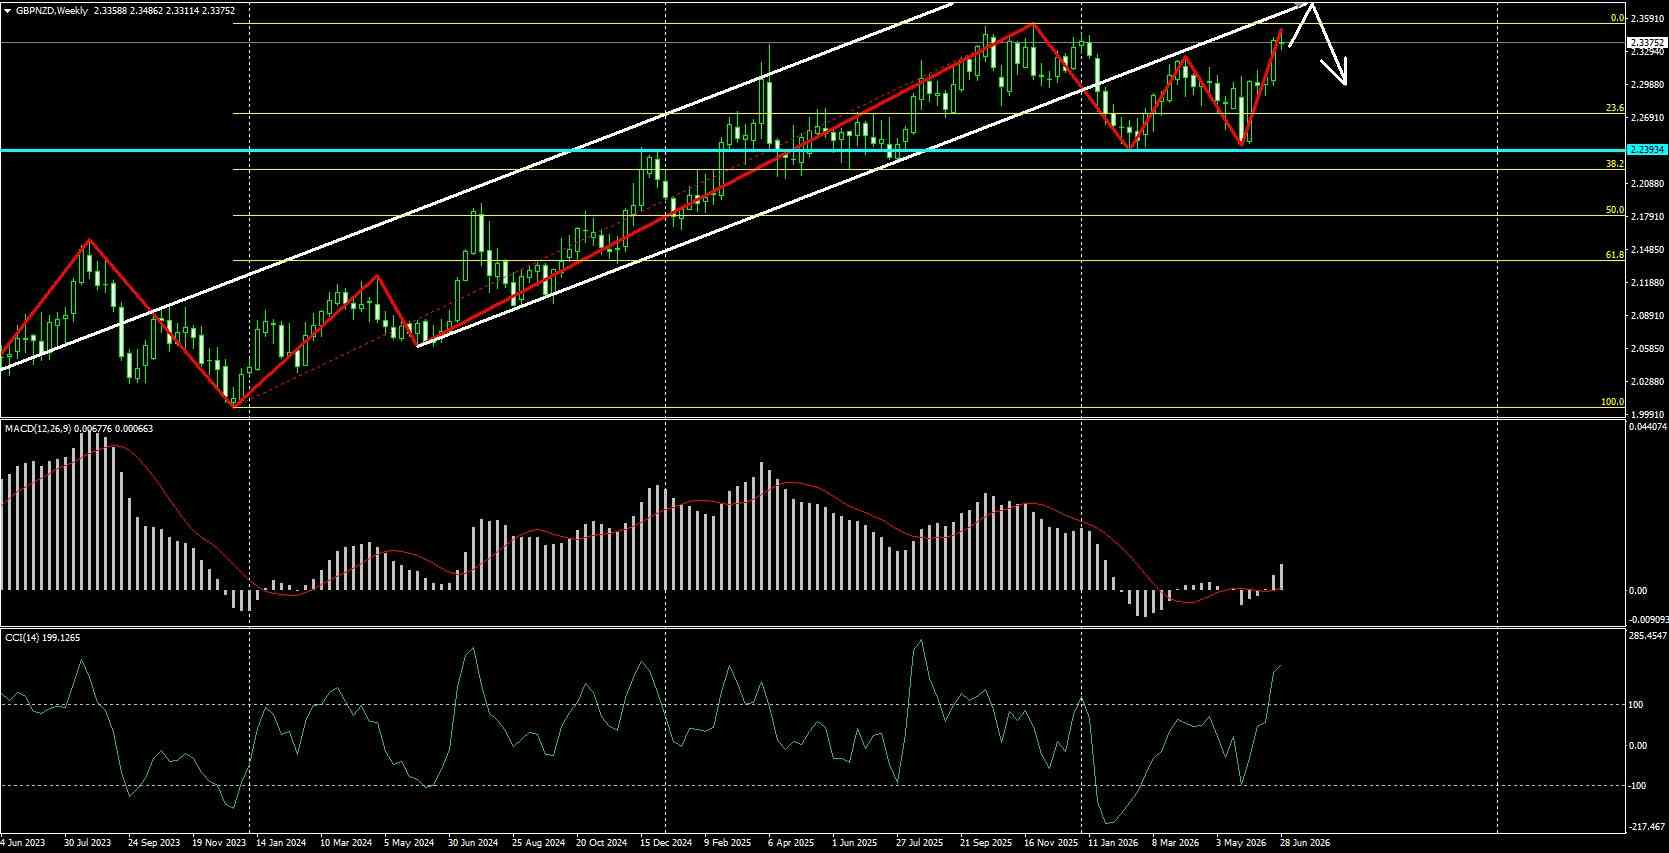Click the 0.044074 MACD scale value
The height and width of the screenshot is (853, 1669).
pyautogui.click(x=1647, y=427)
